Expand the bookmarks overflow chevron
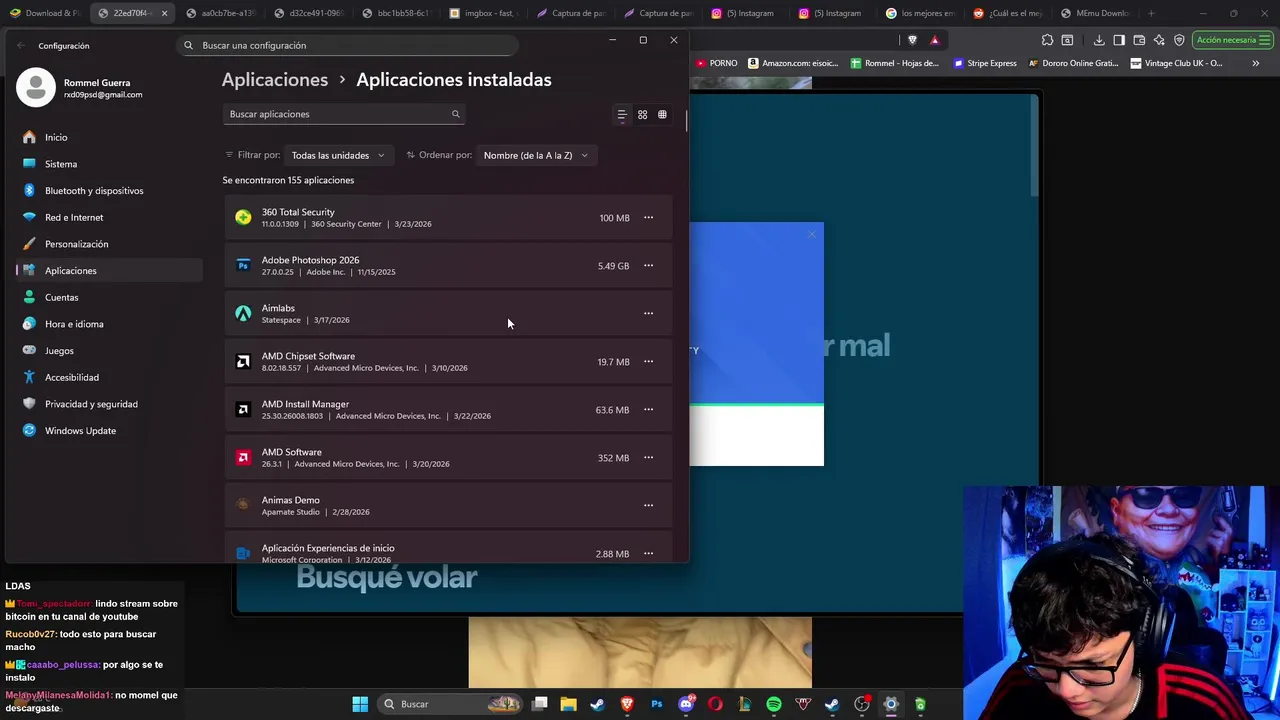The width and height of the screenshot is (1280, 720). pos(1256,63)
